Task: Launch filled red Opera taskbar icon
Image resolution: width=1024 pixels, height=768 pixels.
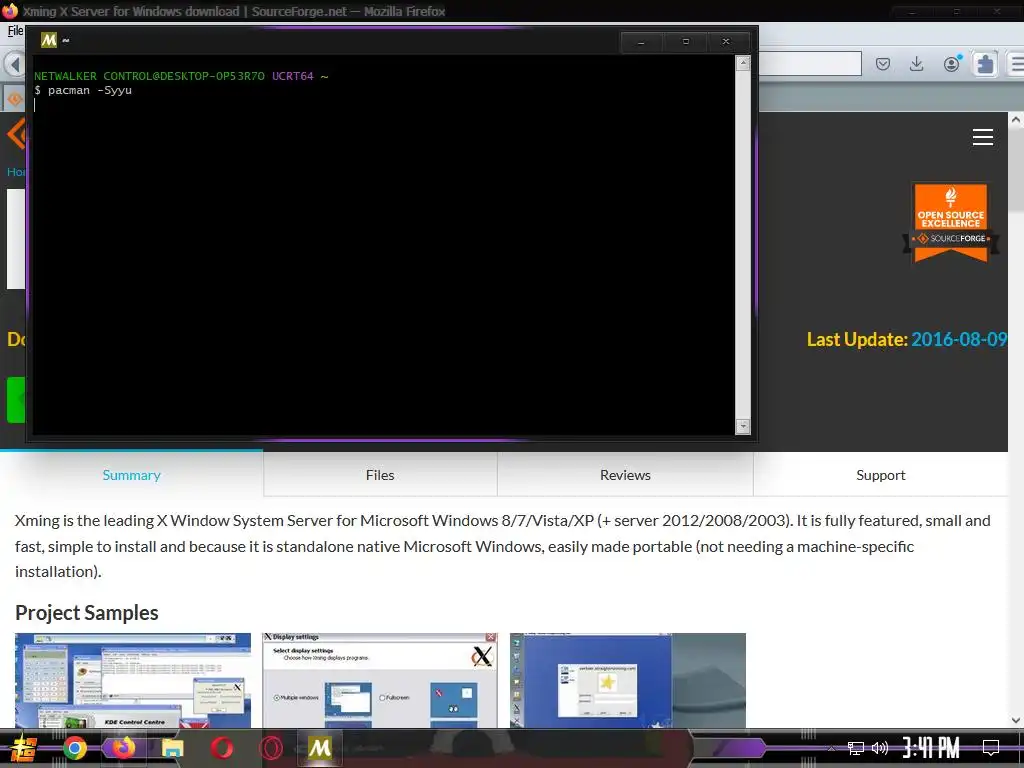Action: tap(222, 748)
